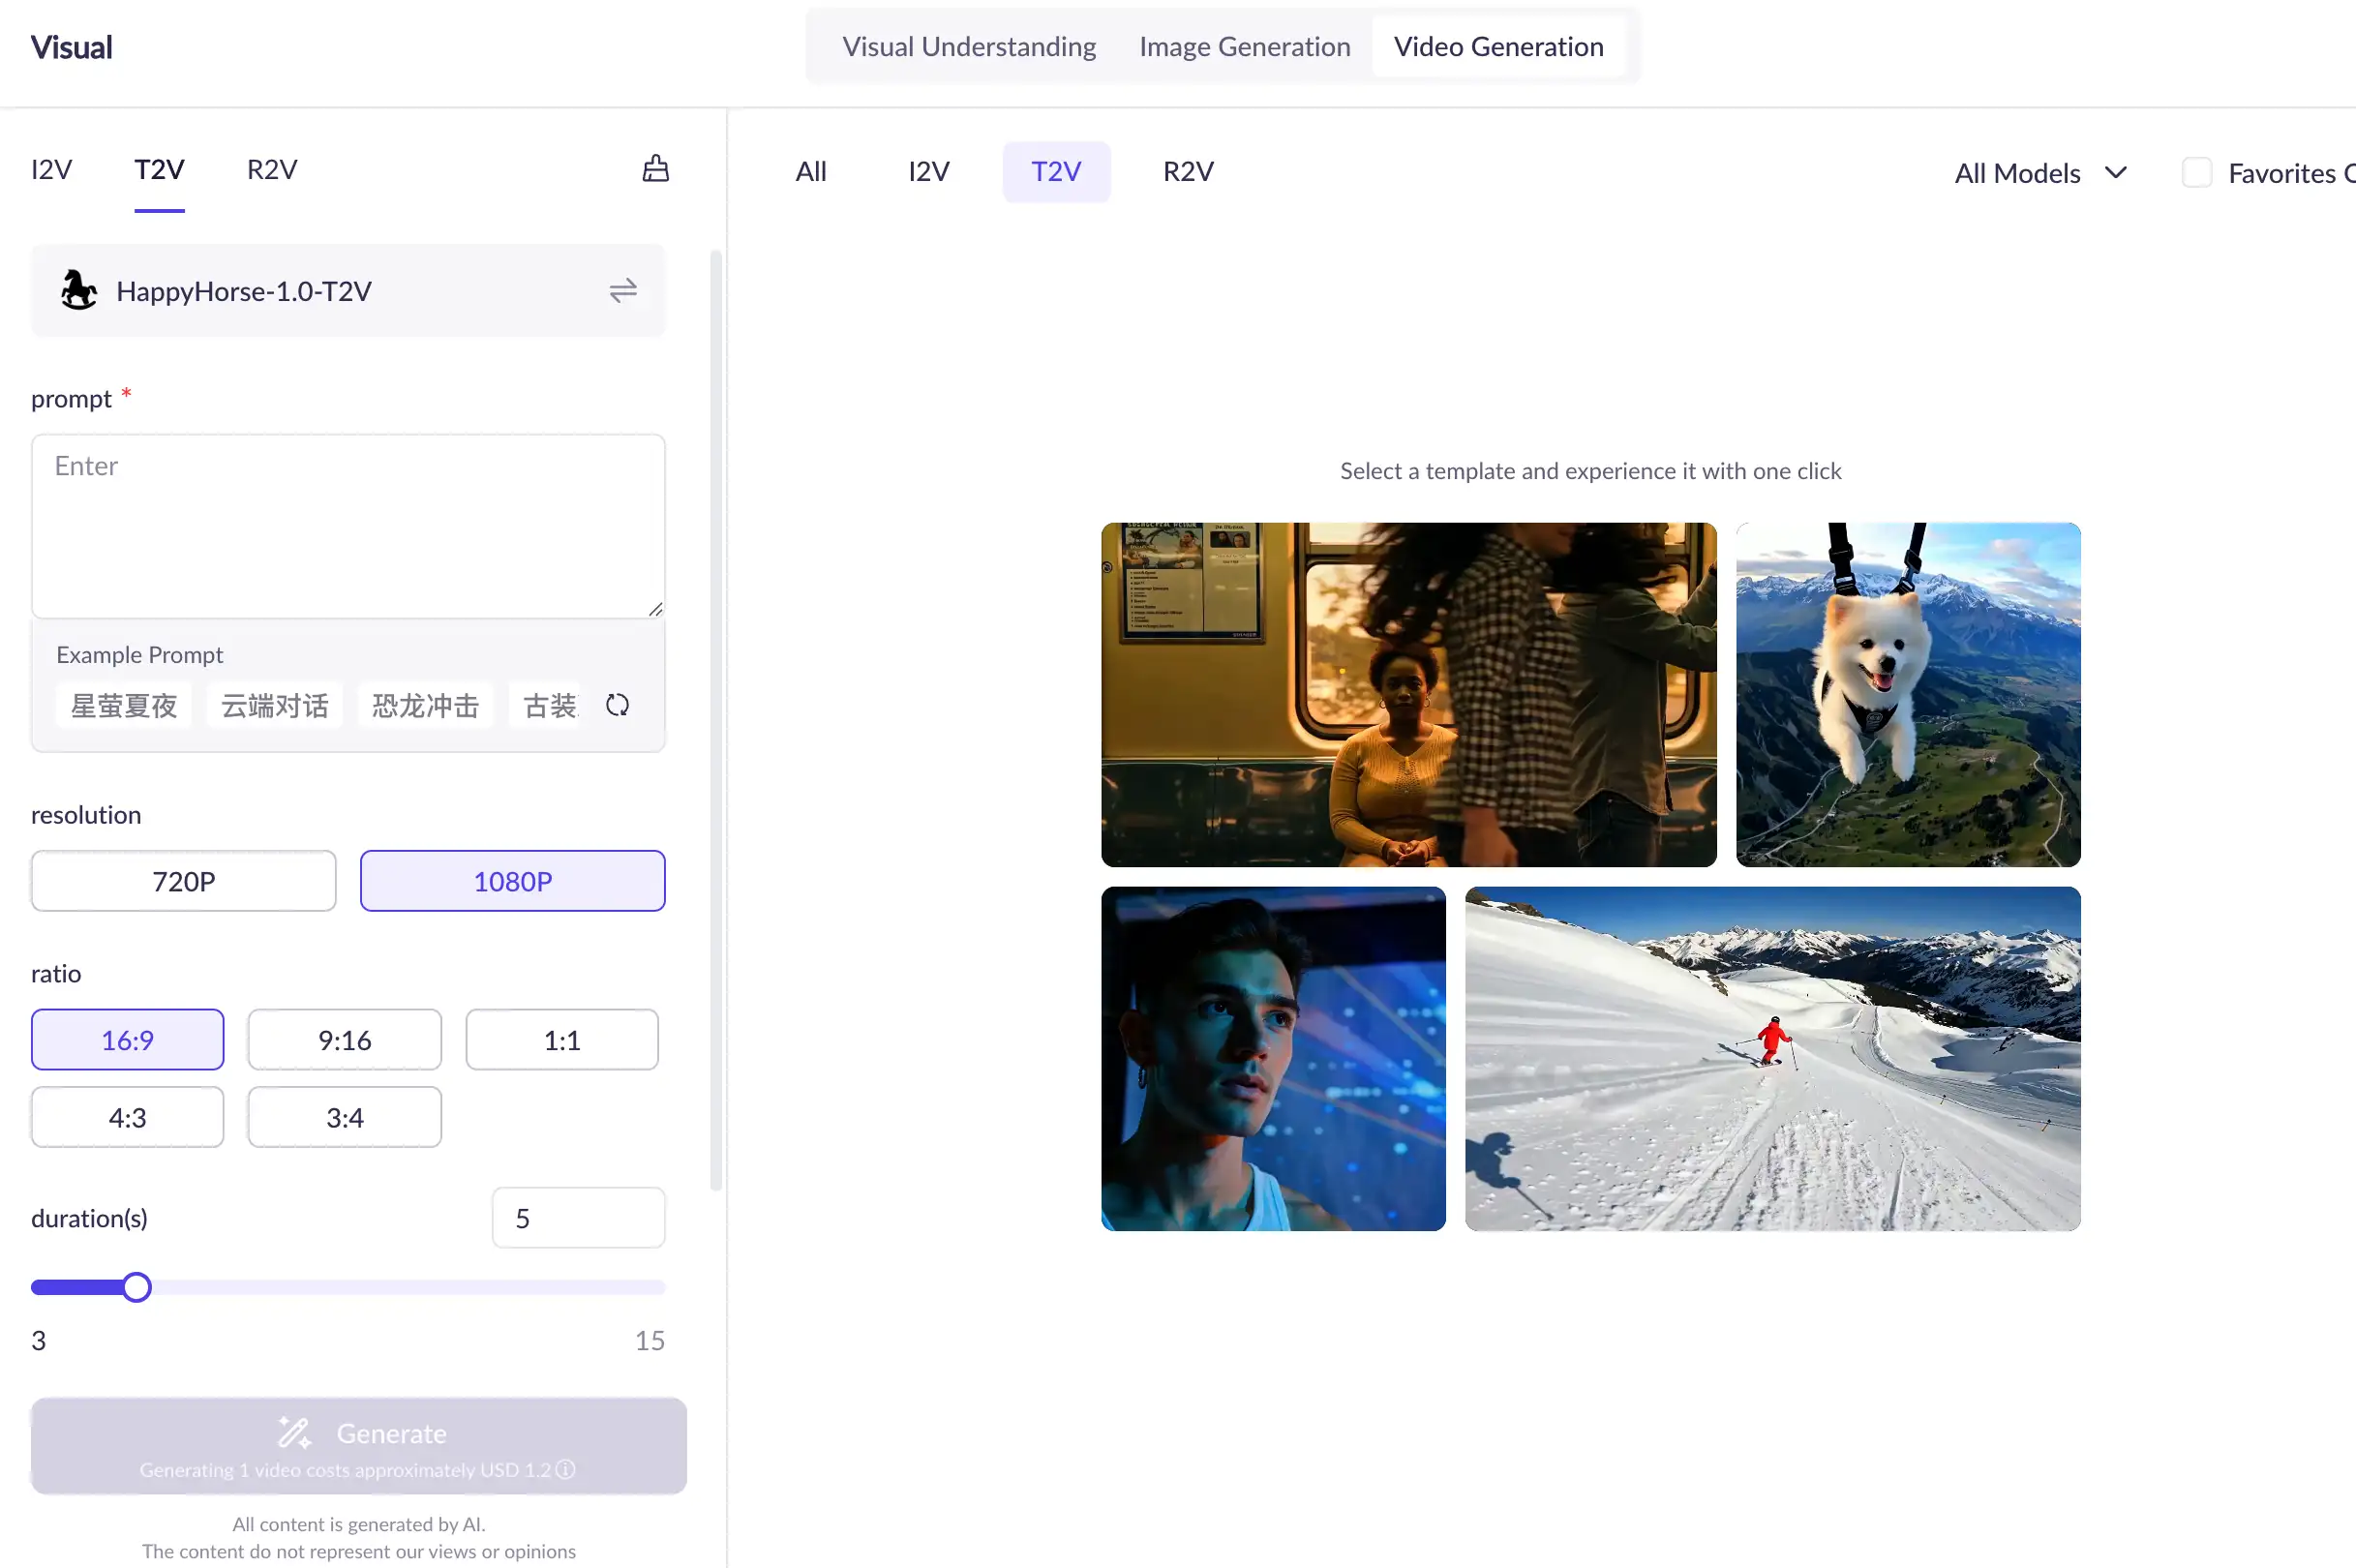The width and height of the screenshot is (2356, 1568).
Task: Filter gallery by R2V
Action: 1188,172
